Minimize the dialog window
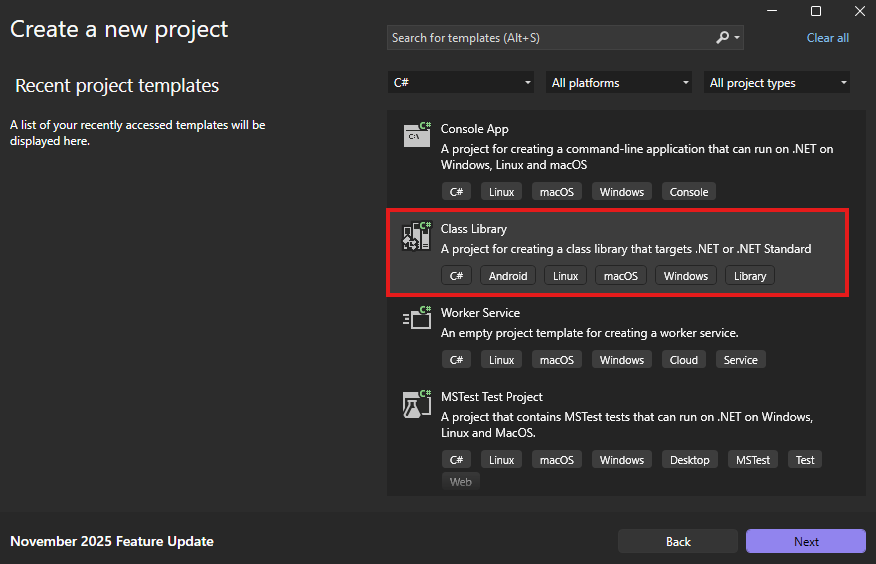The image size is (876, 564). 772,11
